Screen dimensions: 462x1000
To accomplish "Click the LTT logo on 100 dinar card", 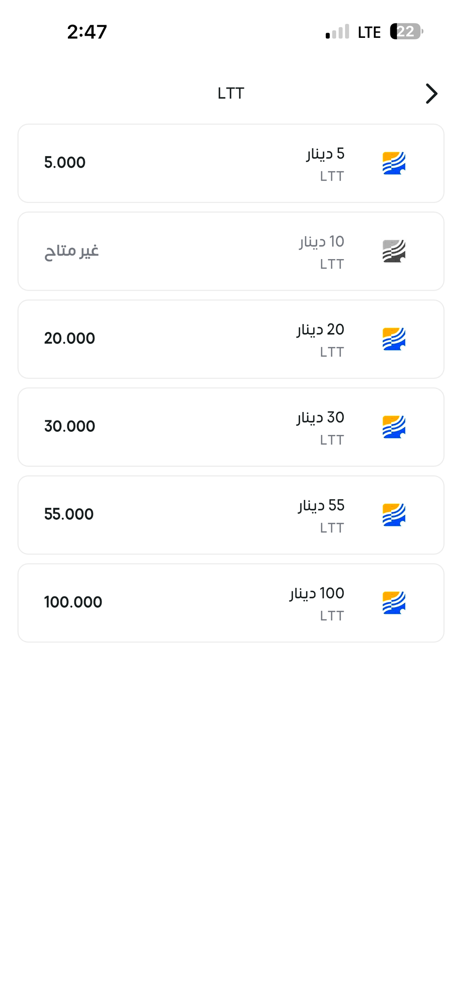I will click(394, 603).
